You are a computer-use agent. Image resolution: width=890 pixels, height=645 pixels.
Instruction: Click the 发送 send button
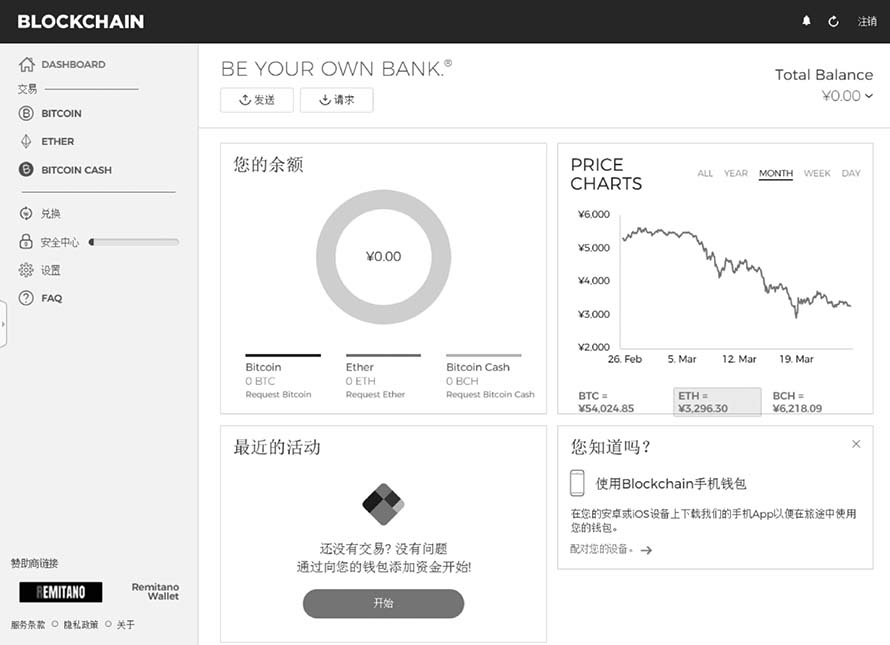point(257,100)
